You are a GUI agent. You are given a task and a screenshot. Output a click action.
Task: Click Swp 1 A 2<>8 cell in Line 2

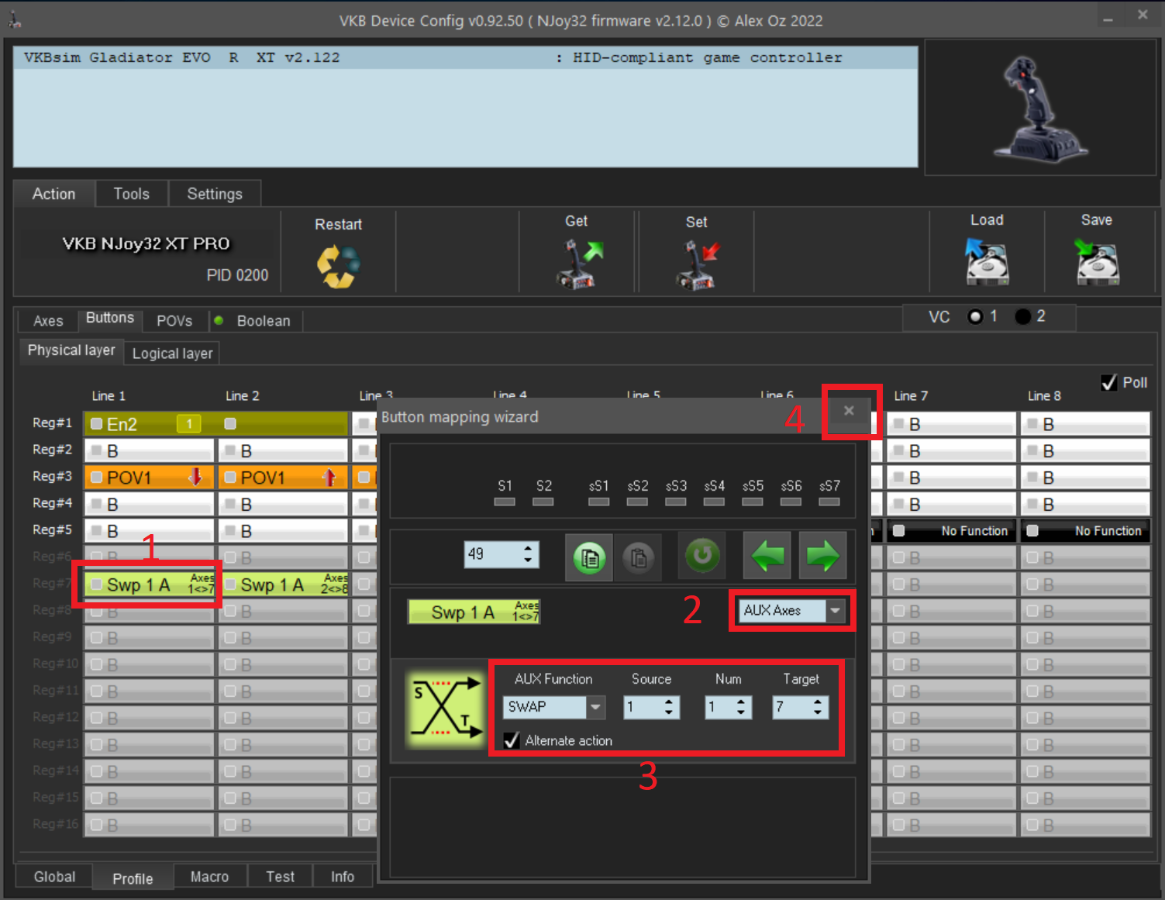pyautogui.click(x=283, y=584)
